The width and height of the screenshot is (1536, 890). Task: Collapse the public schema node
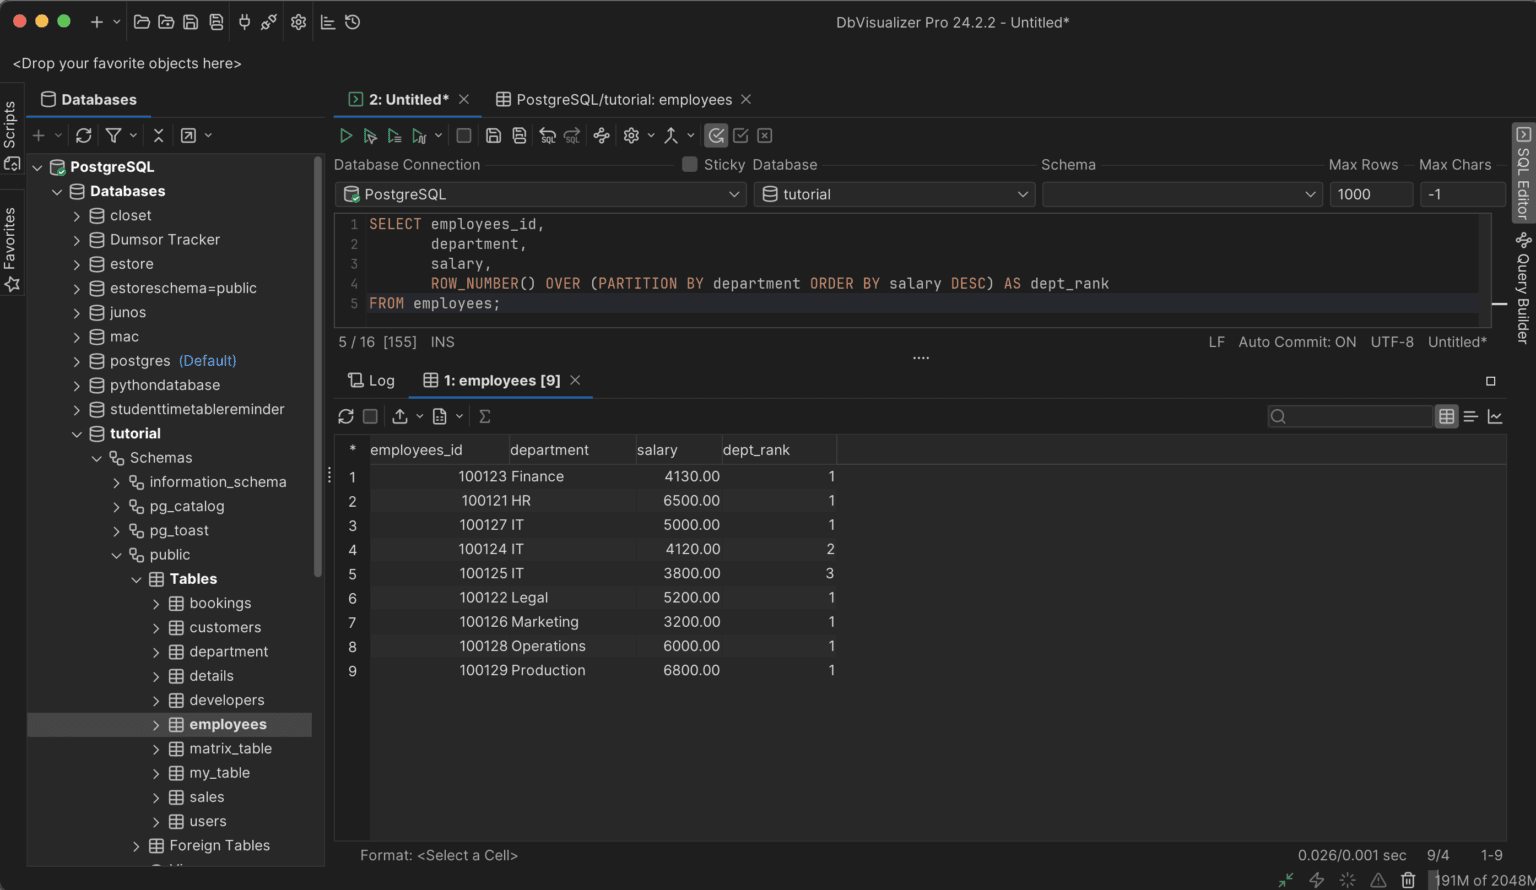click(x=117, y=554)
